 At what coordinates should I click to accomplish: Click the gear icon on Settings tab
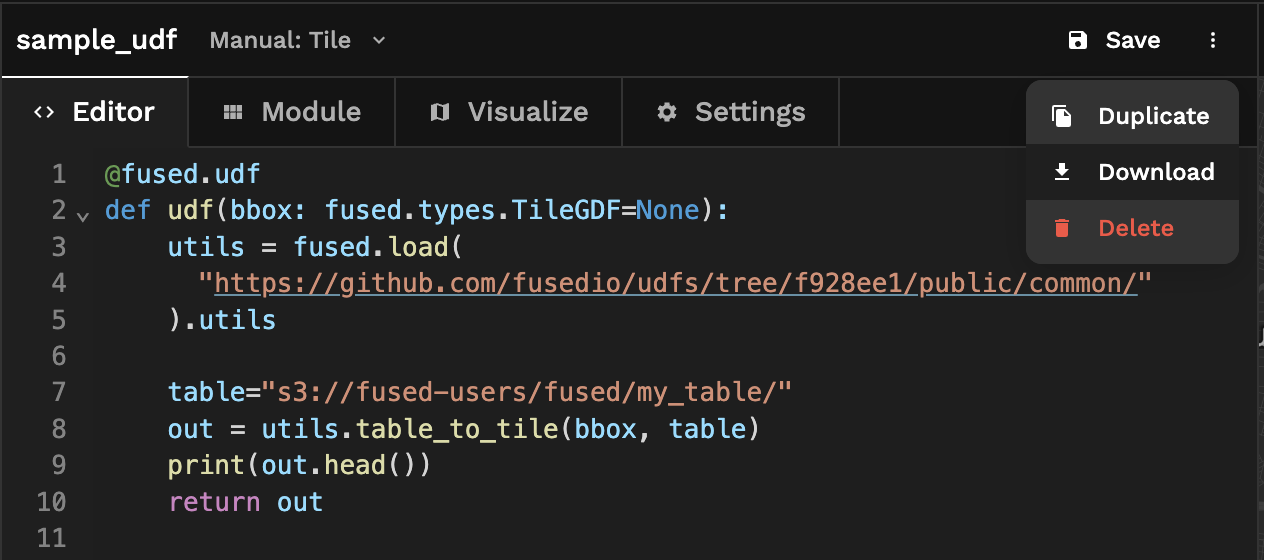point(667,112)
